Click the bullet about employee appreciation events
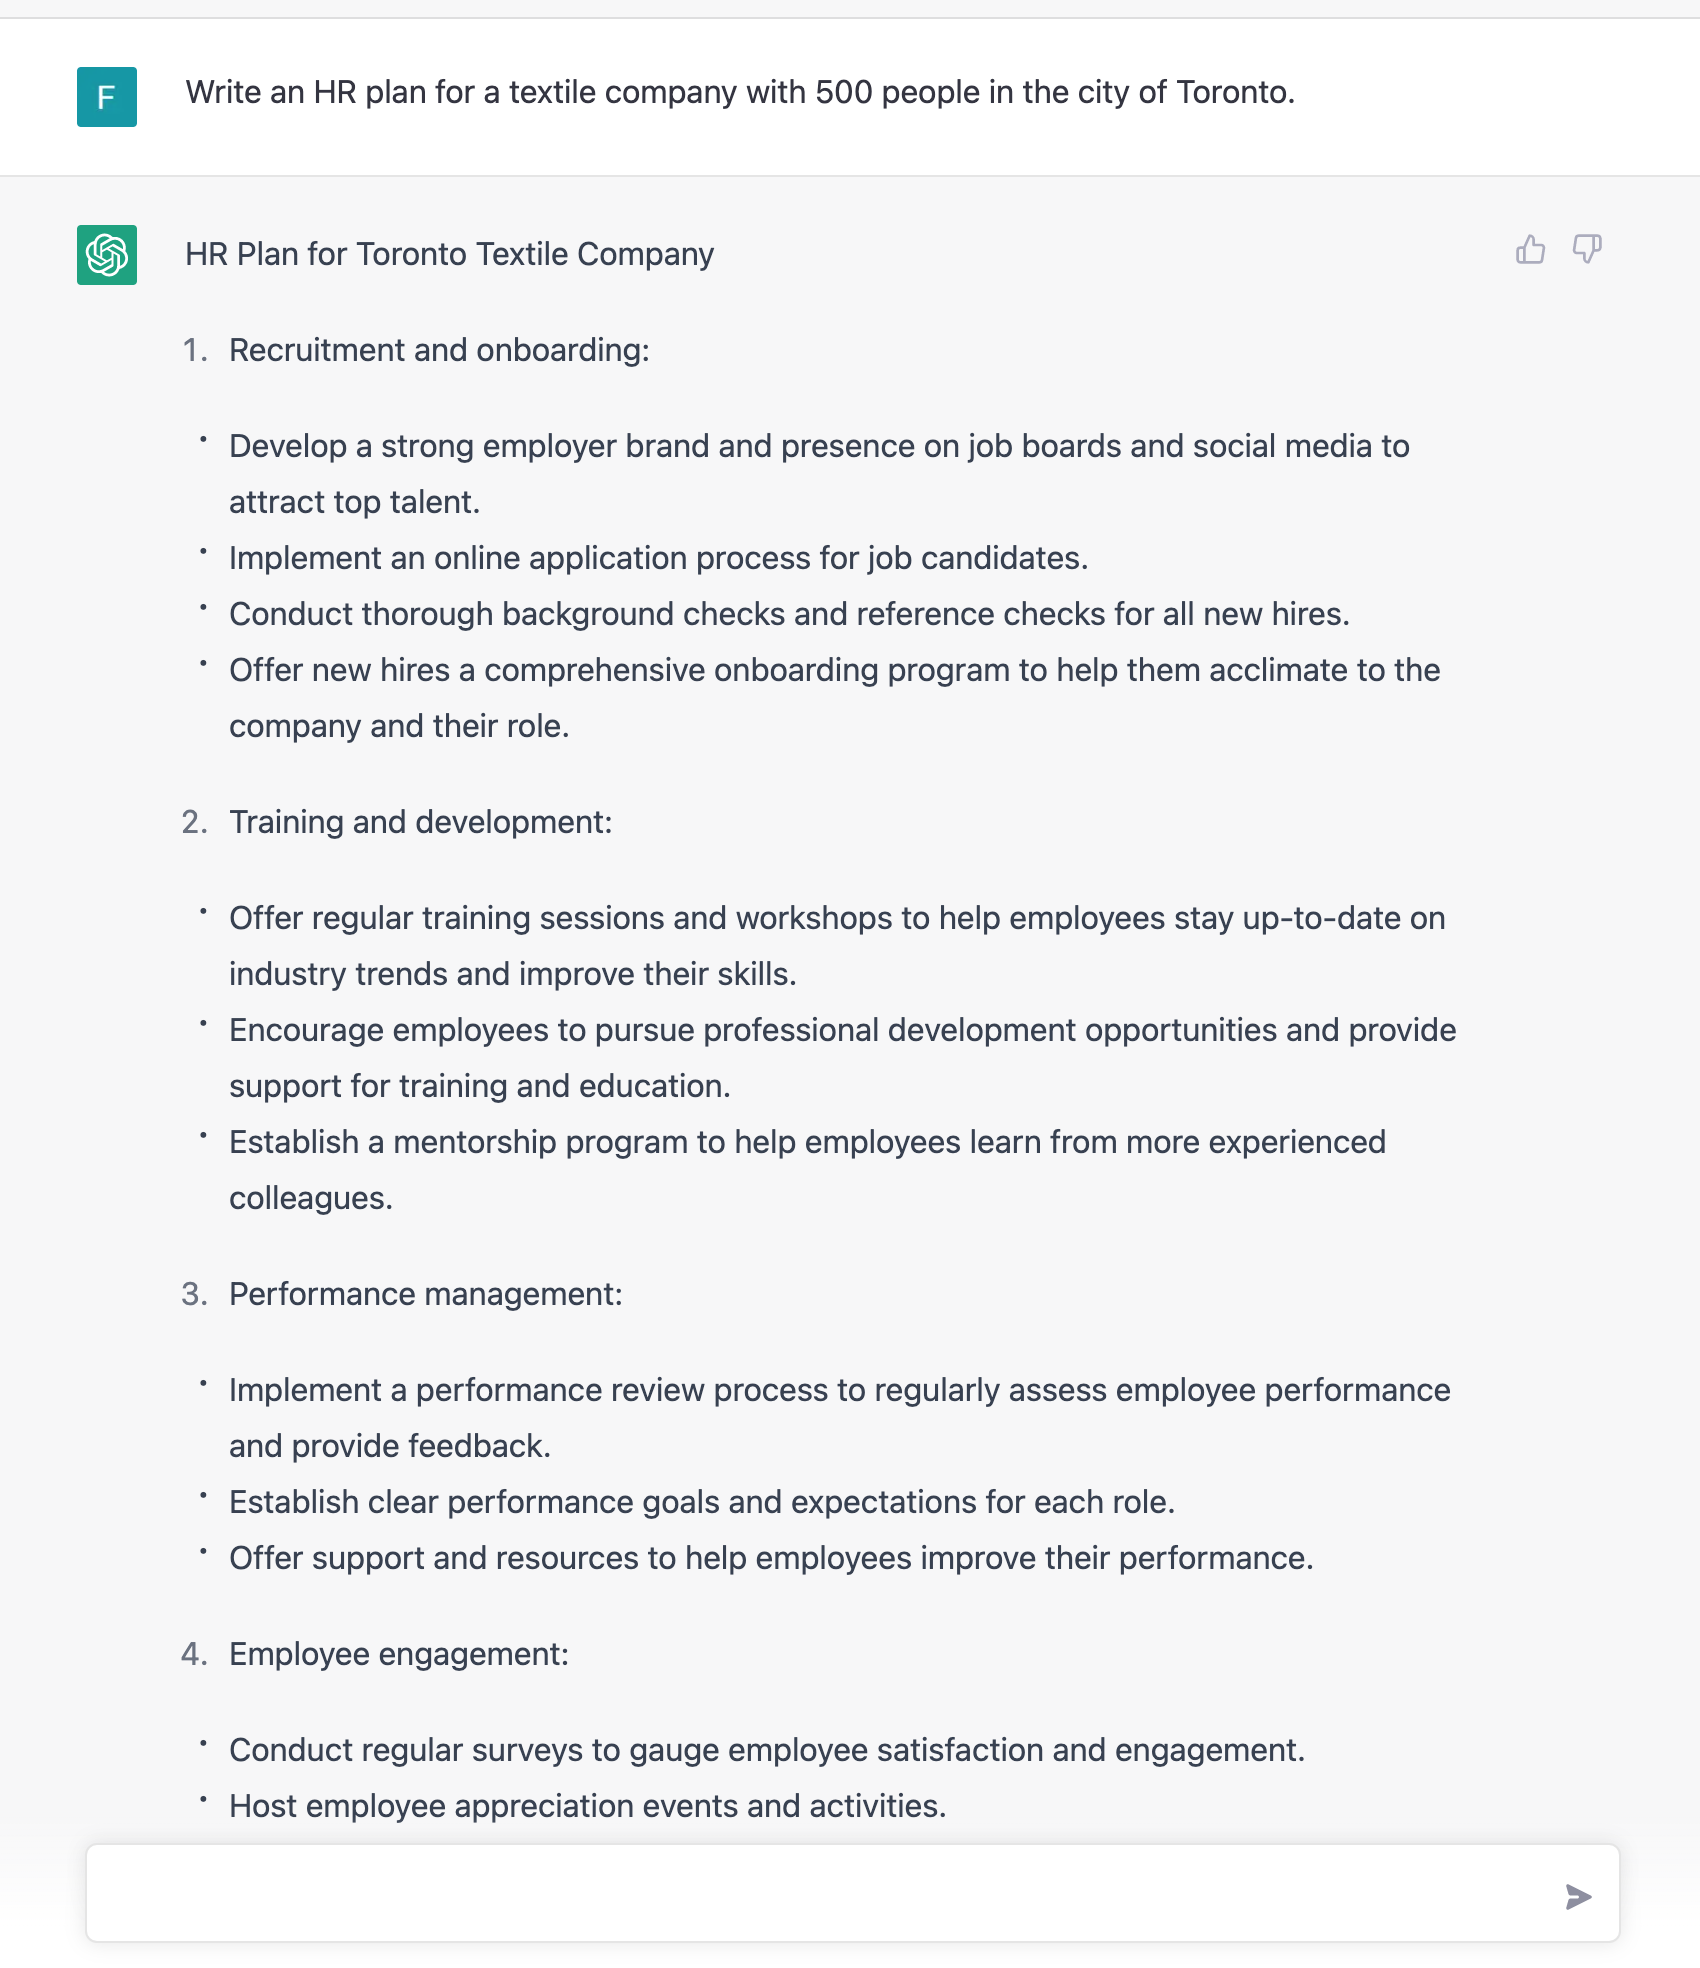The image size is (1700, 1968). coord(587,1807)
